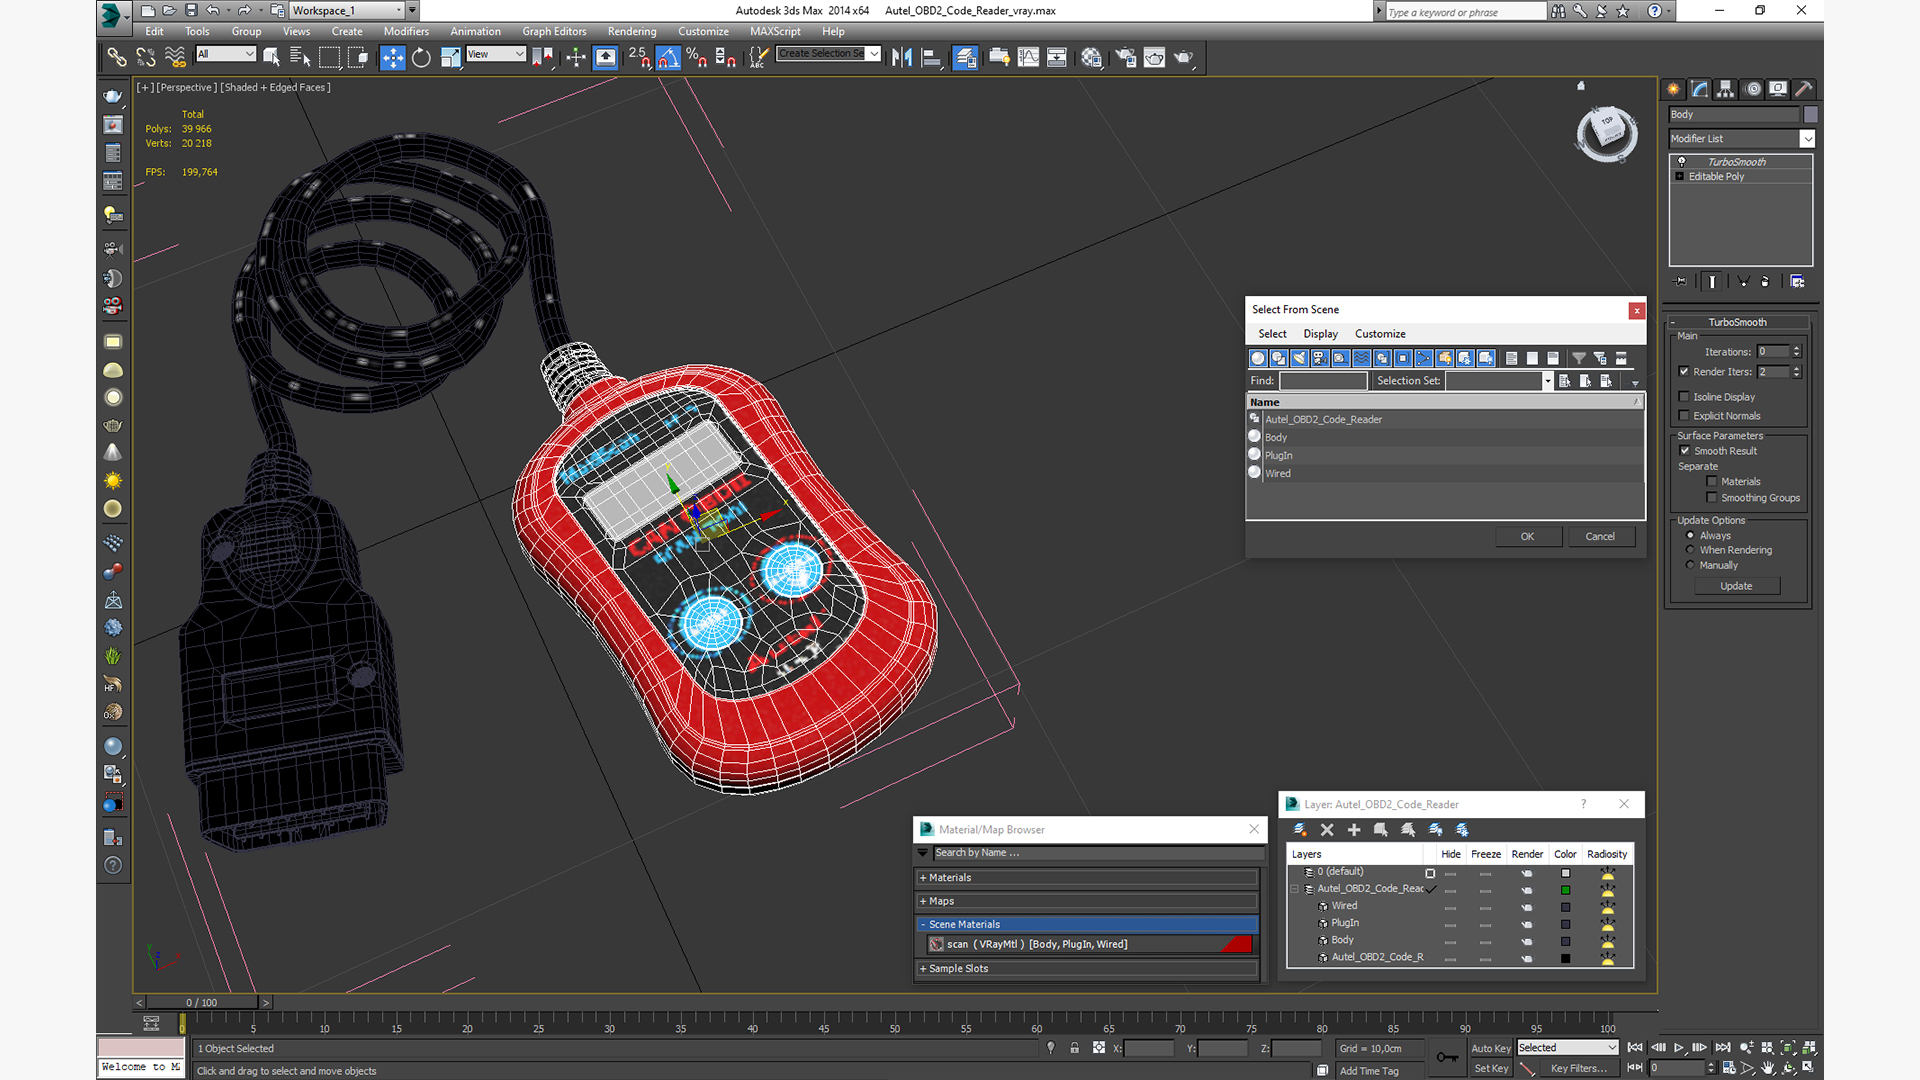Open the Graph Editors menu
The image size is (1920, 1080).
click(554, 31)
